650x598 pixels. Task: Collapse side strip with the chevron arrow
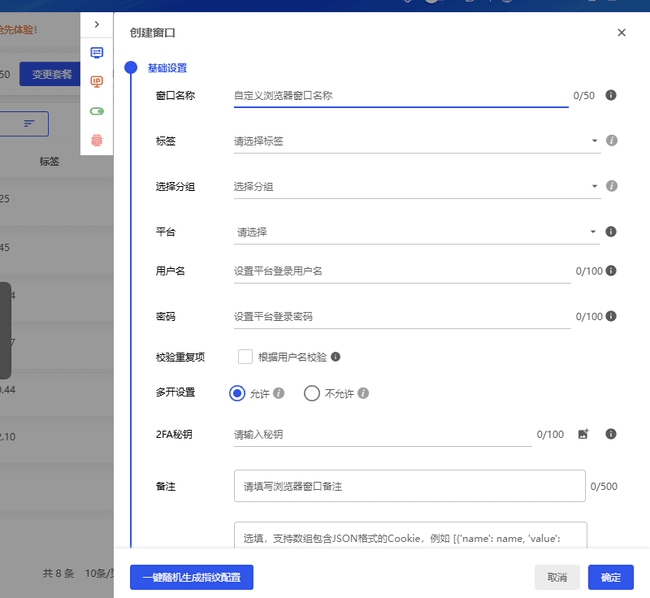click(97, 24)
